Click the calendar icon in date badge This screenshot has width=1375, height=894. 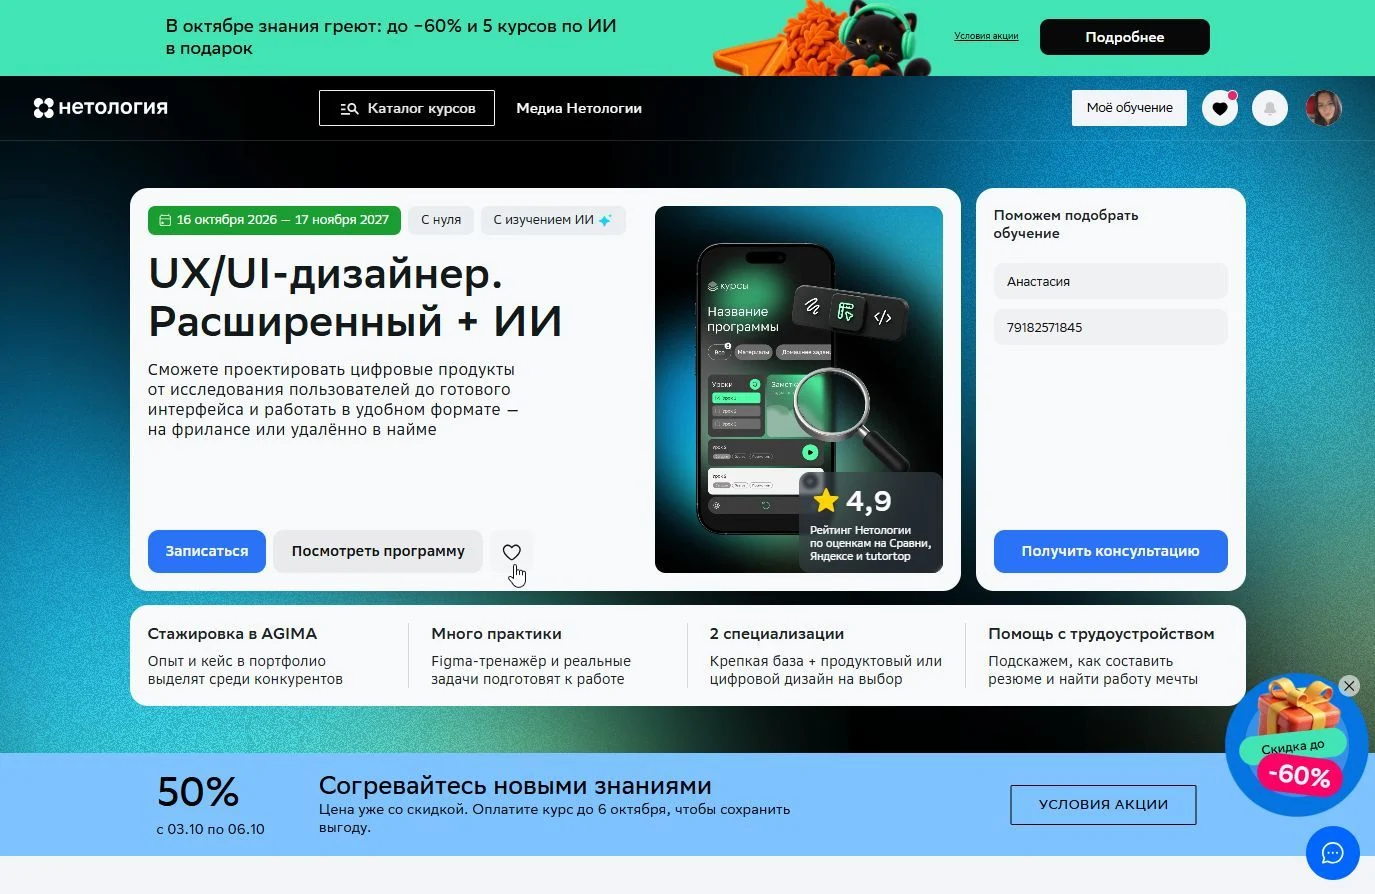click(x=165, y=220)
